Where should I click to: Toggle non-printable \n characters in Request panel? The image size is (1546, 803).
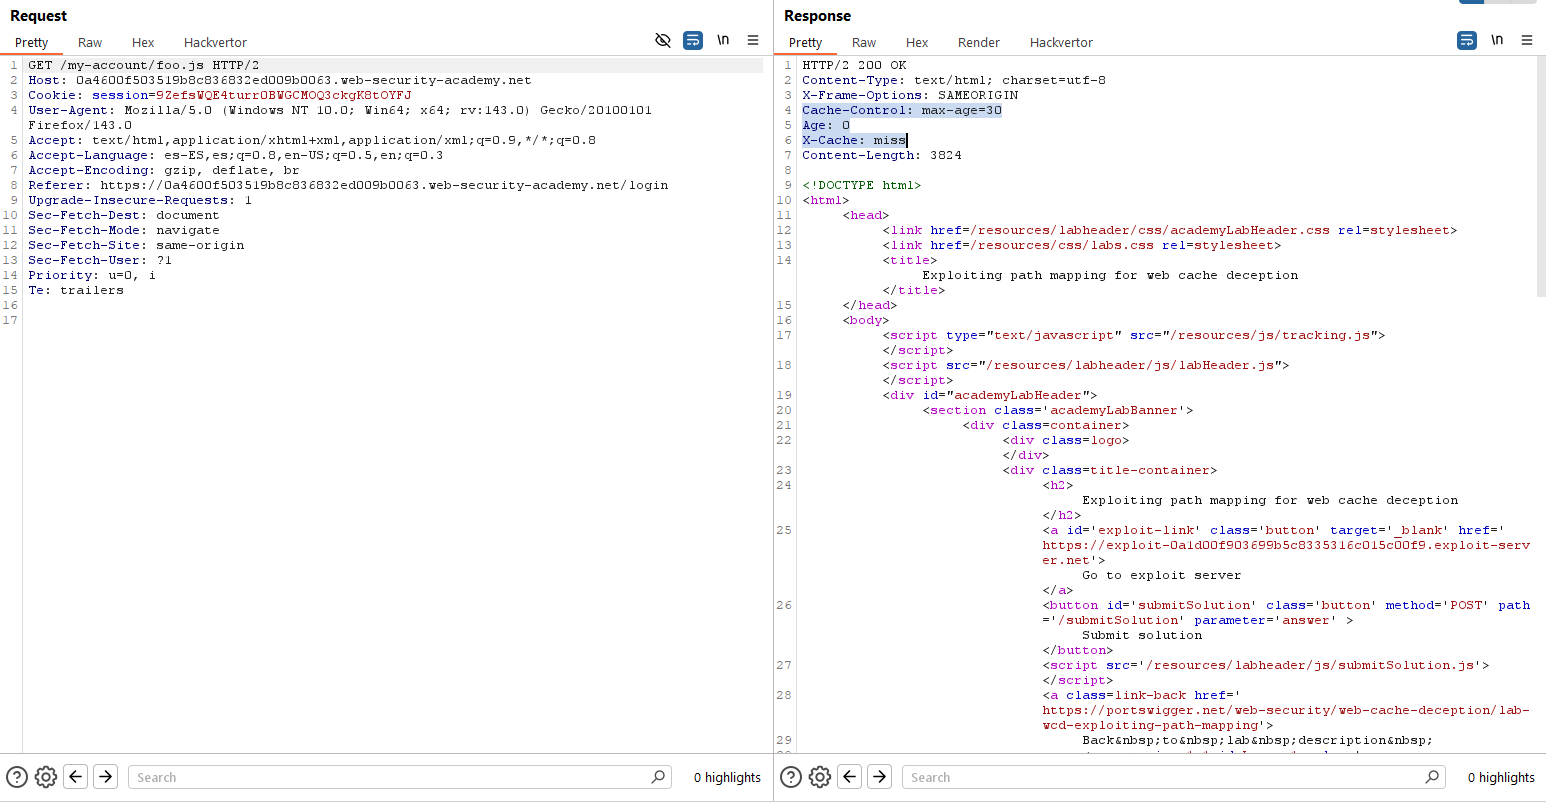point(723,40)
